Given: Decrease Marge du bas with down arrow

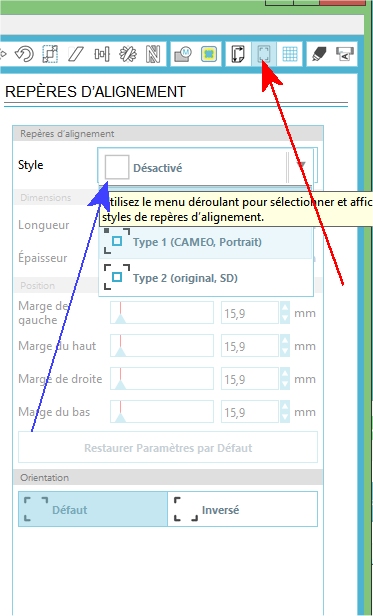Looking at the screenshot, I should point(285,417).
